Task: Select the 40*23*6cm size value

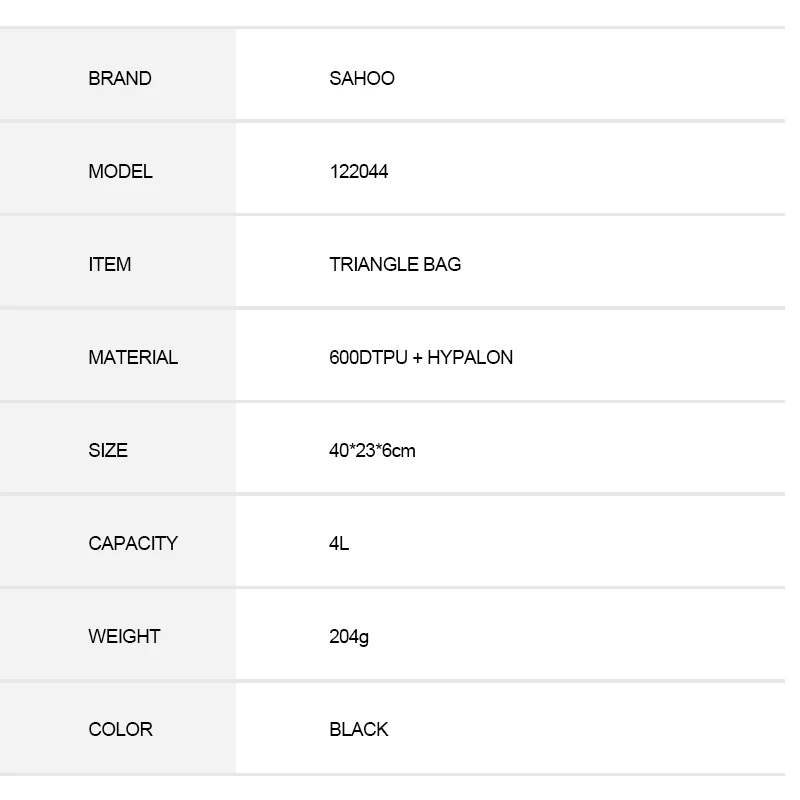Action: pyautogui.click(x=372, y=451)
